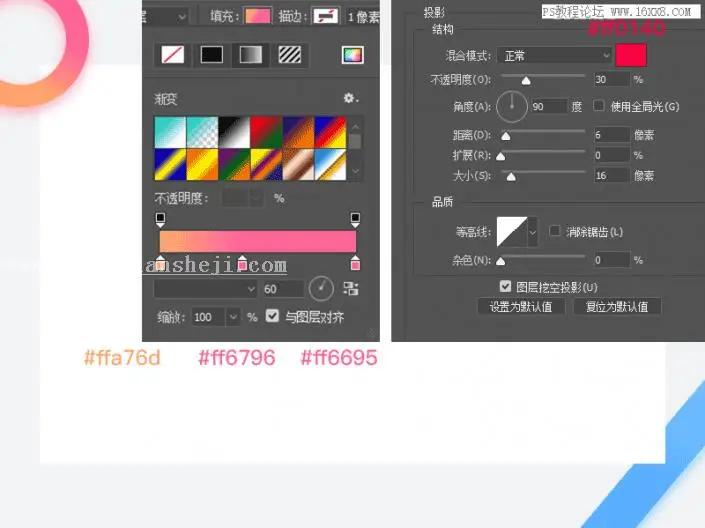705x528 pixels.
Task: Open the gradient stop opacity dropdown arrow
Action: 256,198
